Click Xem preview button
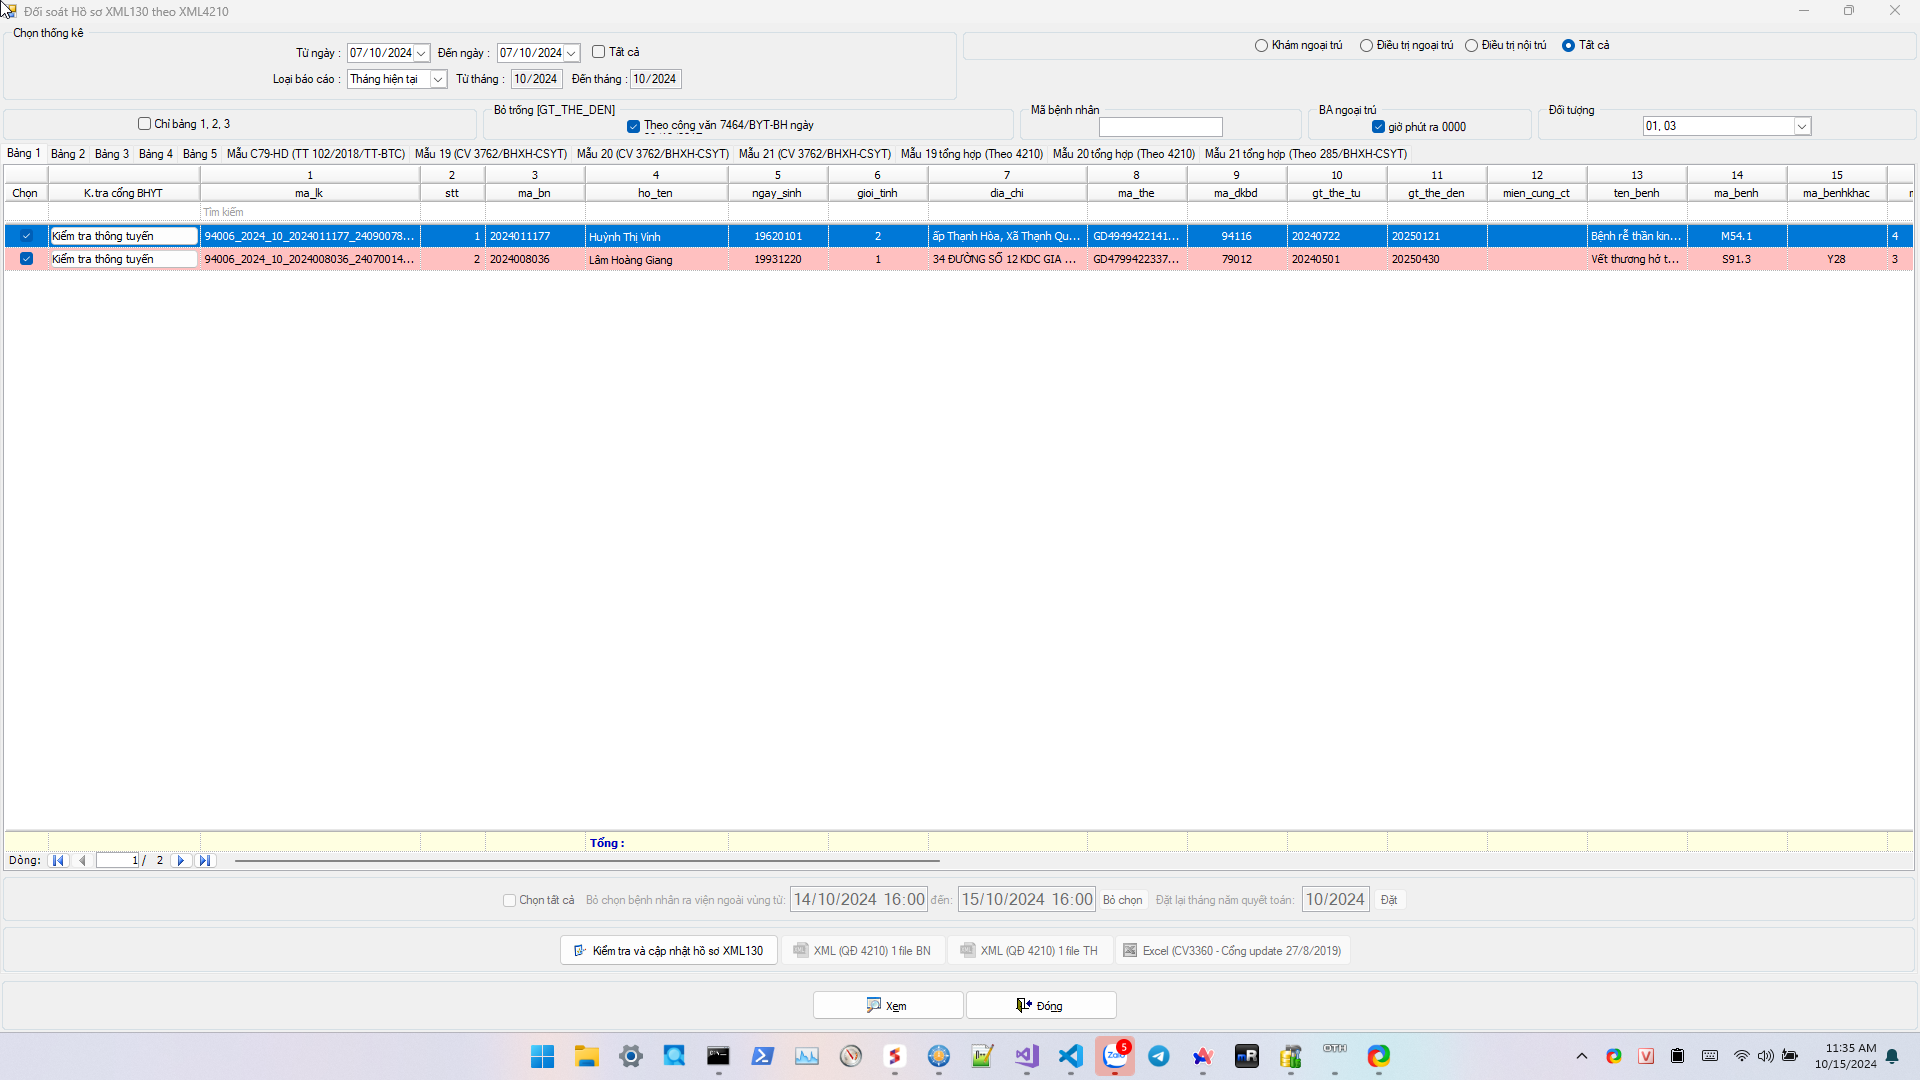 887,1006
